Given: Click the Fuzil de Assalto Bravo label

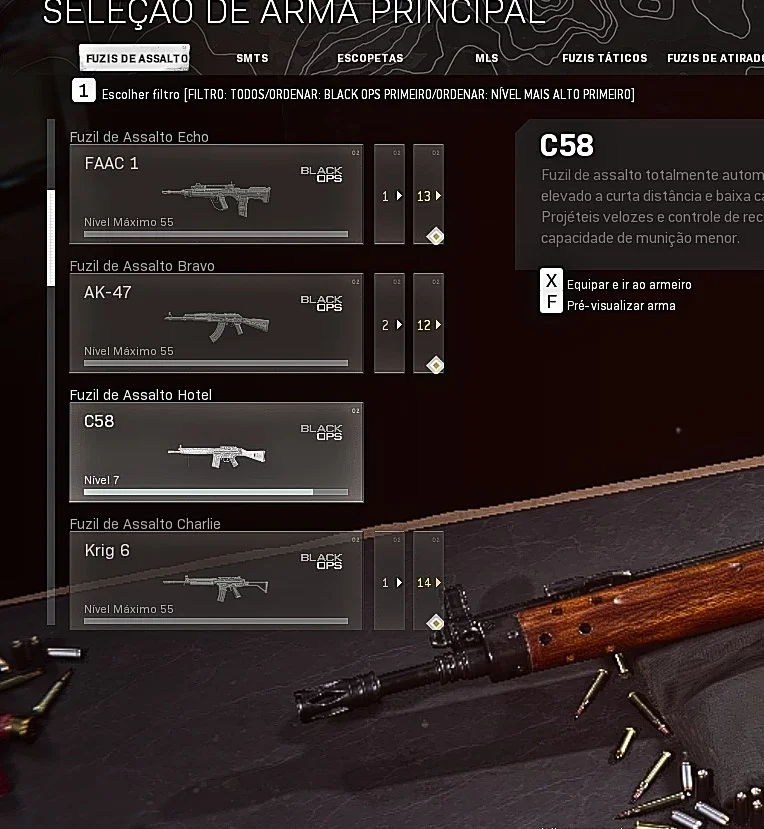Looking at the screenshot, I should point(142,266).
